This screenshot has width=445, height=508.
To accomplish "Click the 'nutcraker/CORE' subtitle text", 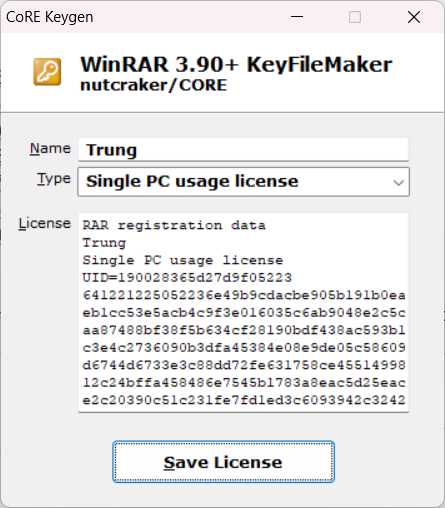I will tap(154, 85).
